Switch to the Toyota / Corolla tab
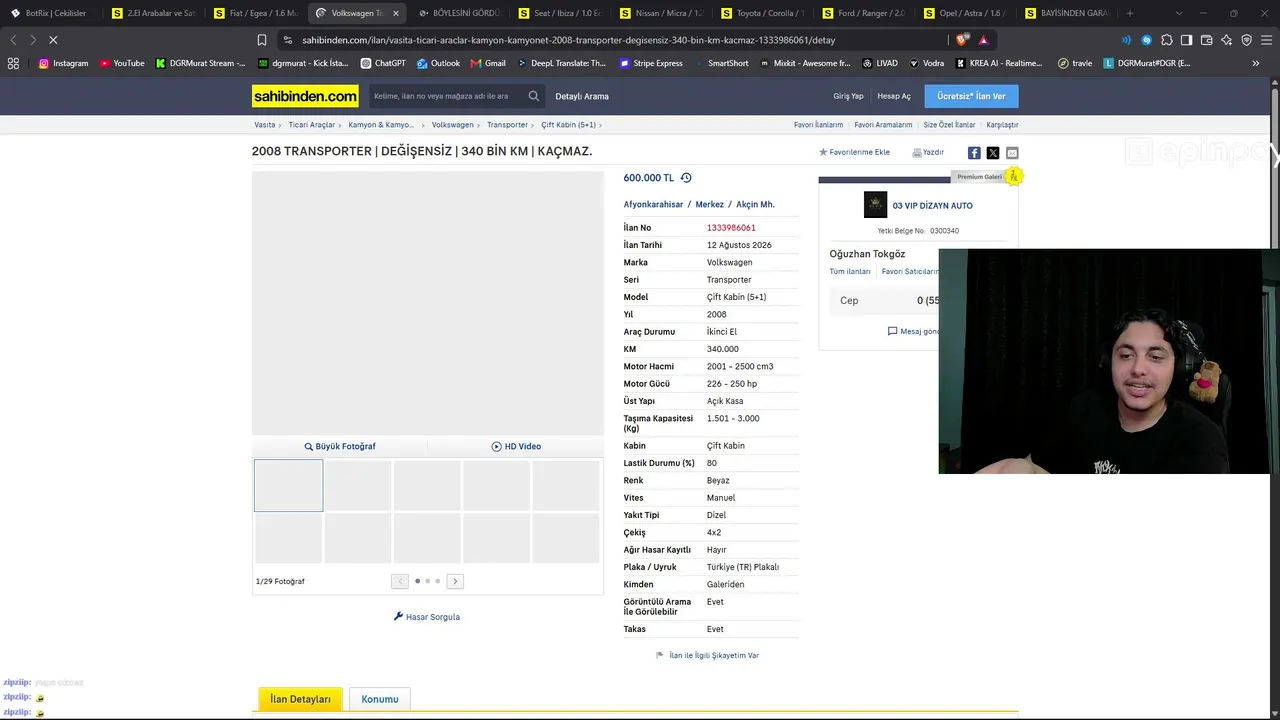This screenshot has width=1280, height=720. pos(764,13)
